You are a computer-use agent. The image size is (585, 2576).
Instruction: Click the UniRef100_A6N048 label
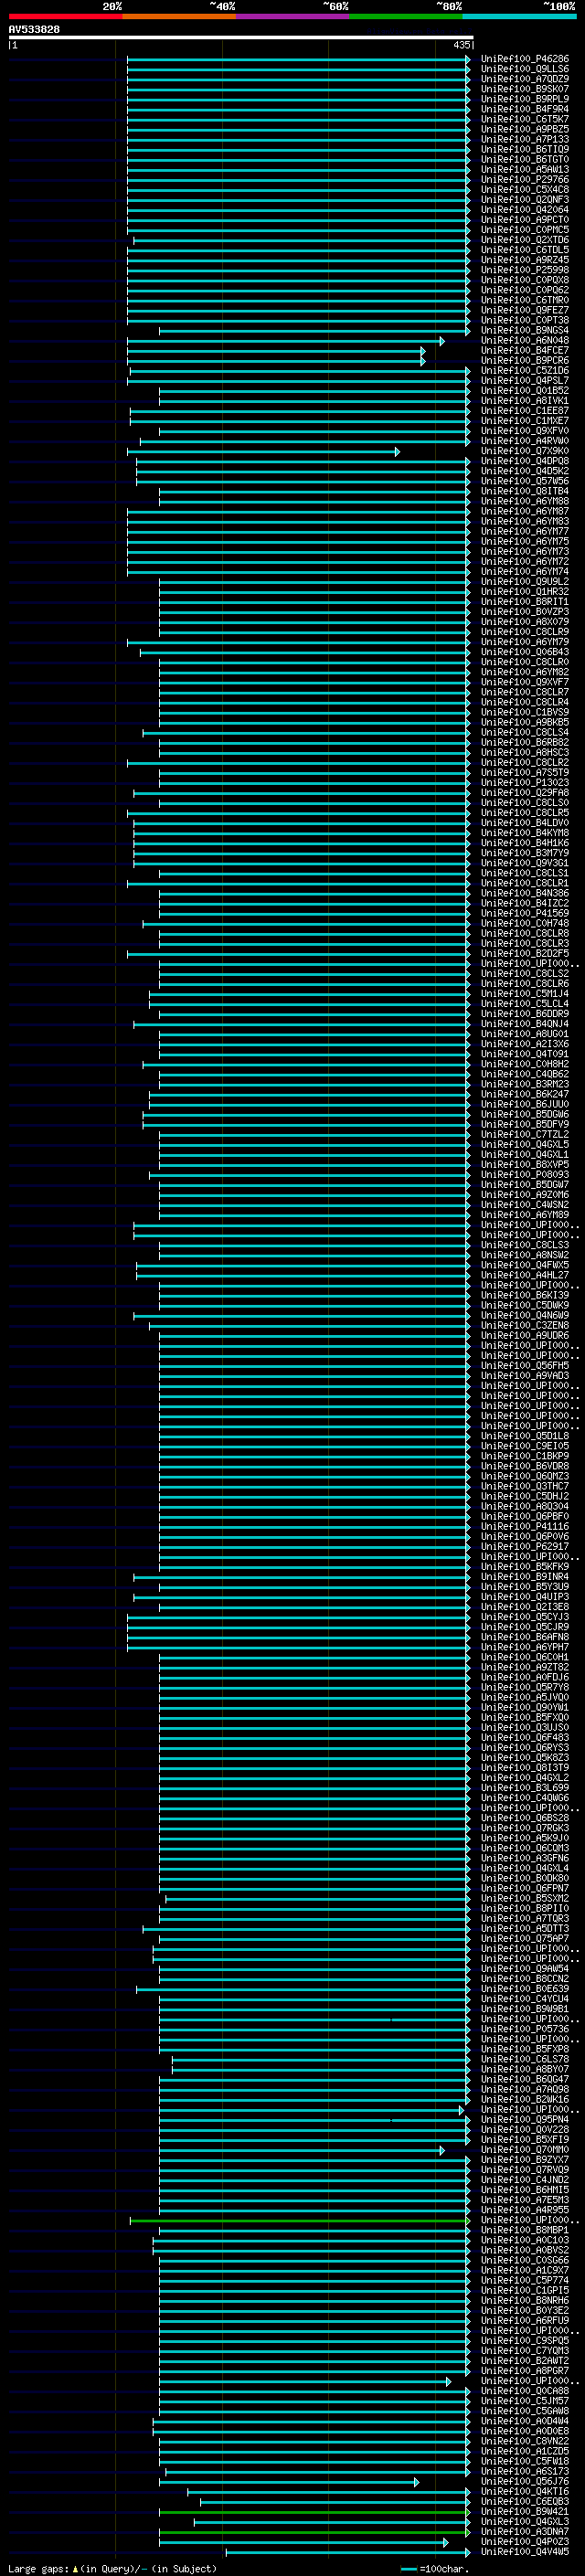click(x=524, y=341)
